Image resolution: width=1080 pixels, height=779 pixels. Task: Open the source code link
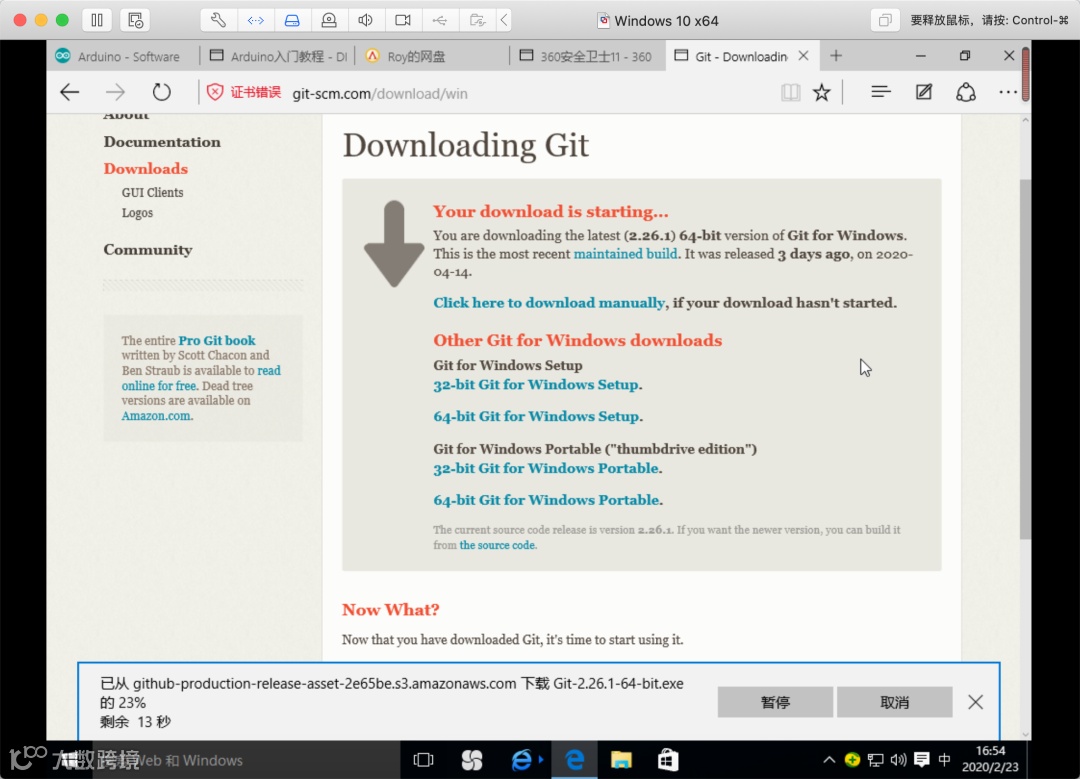tap(497, 546)
